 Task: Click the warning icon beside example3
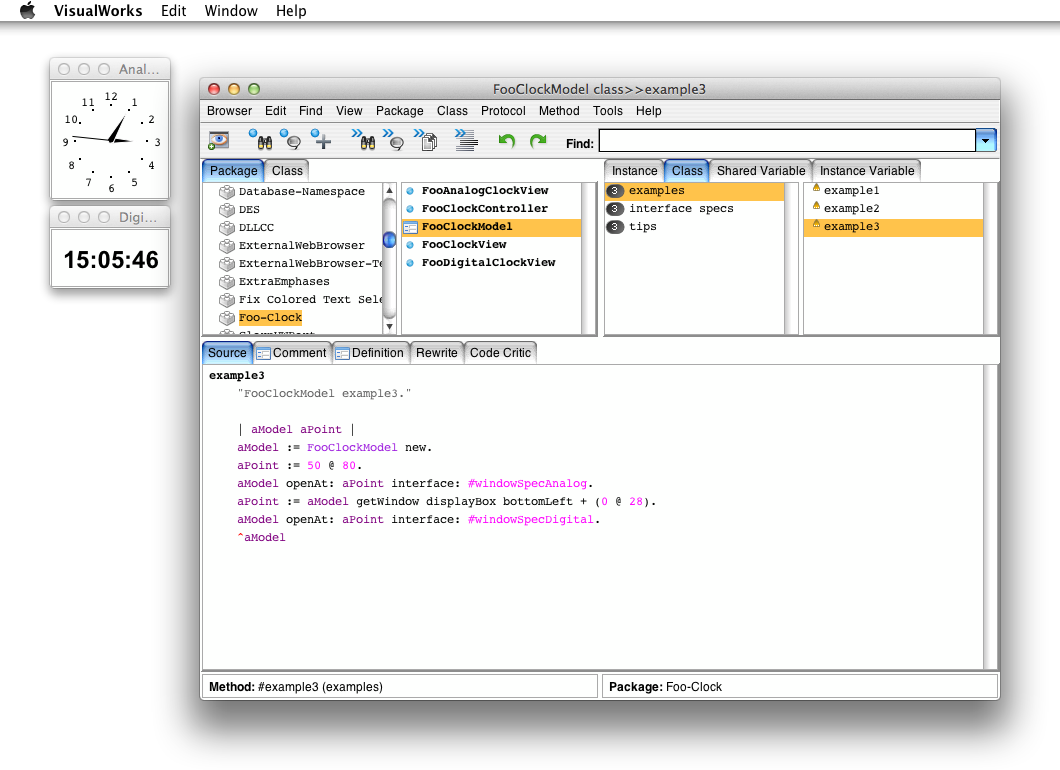tap(816, 224)
